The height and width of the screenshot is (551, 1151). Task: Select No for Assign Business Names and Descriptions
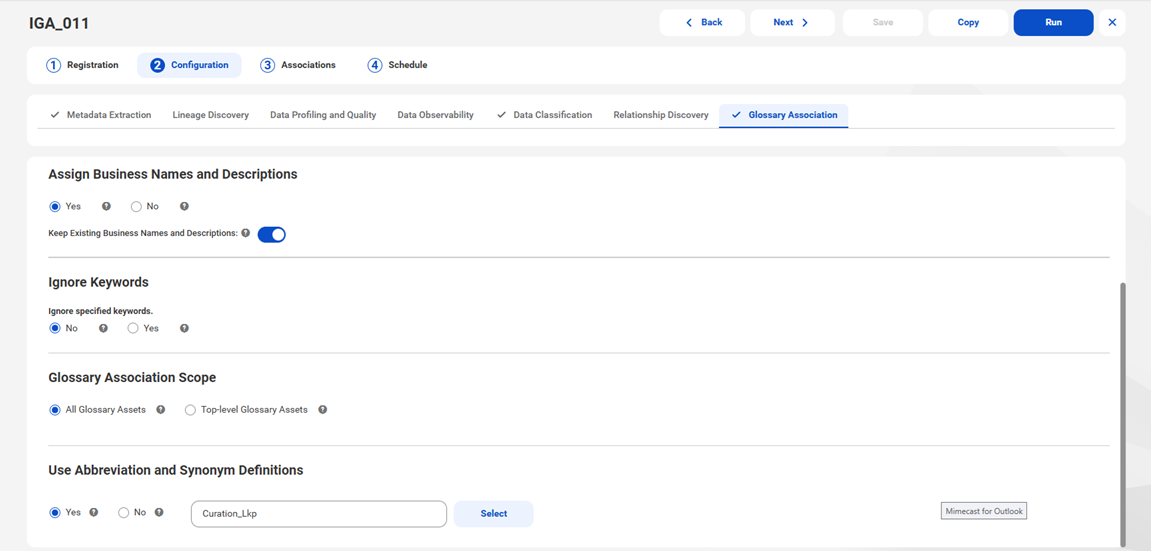tap(136, 206)
